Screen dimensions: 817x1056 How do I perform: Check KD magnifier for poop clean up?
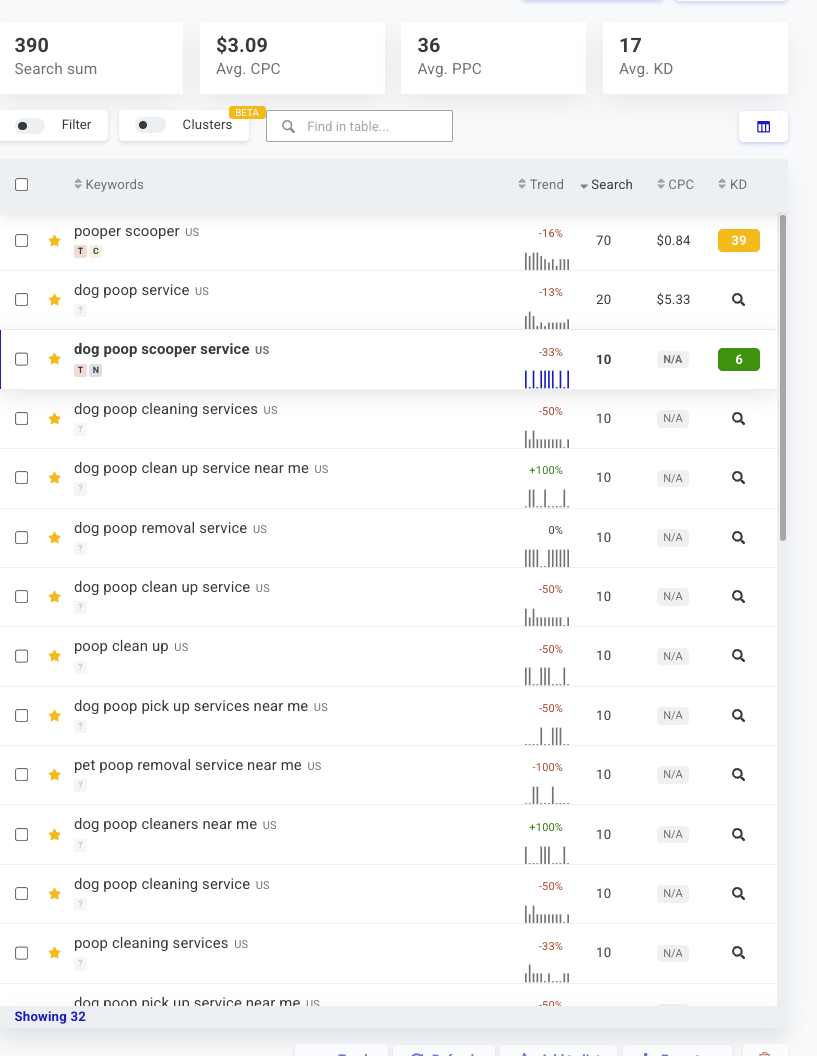pyautogui.click(x=738, y=656)
